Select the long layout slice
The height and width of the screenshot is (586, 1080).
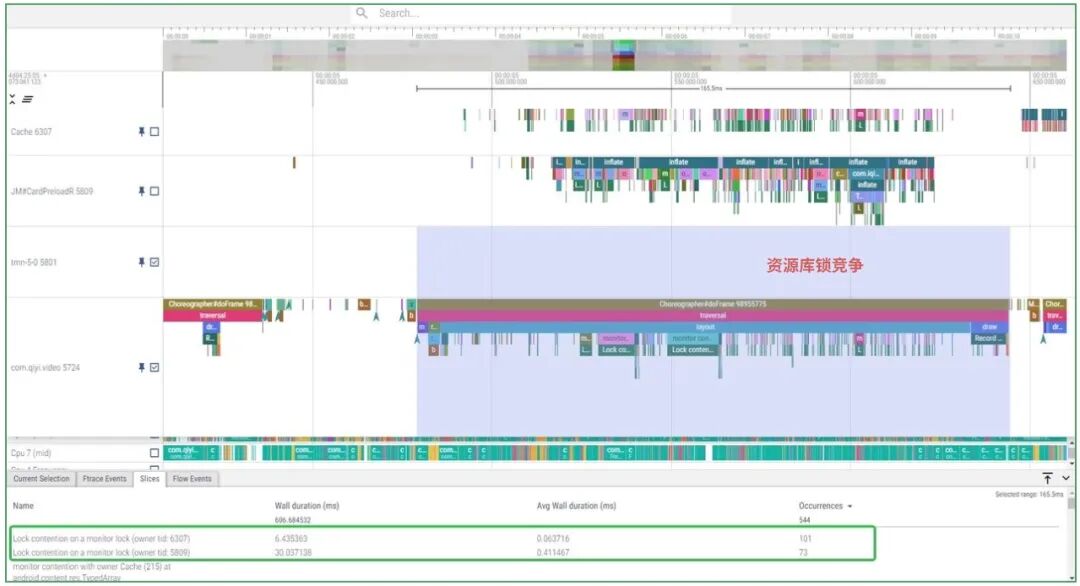pos(705,327)
